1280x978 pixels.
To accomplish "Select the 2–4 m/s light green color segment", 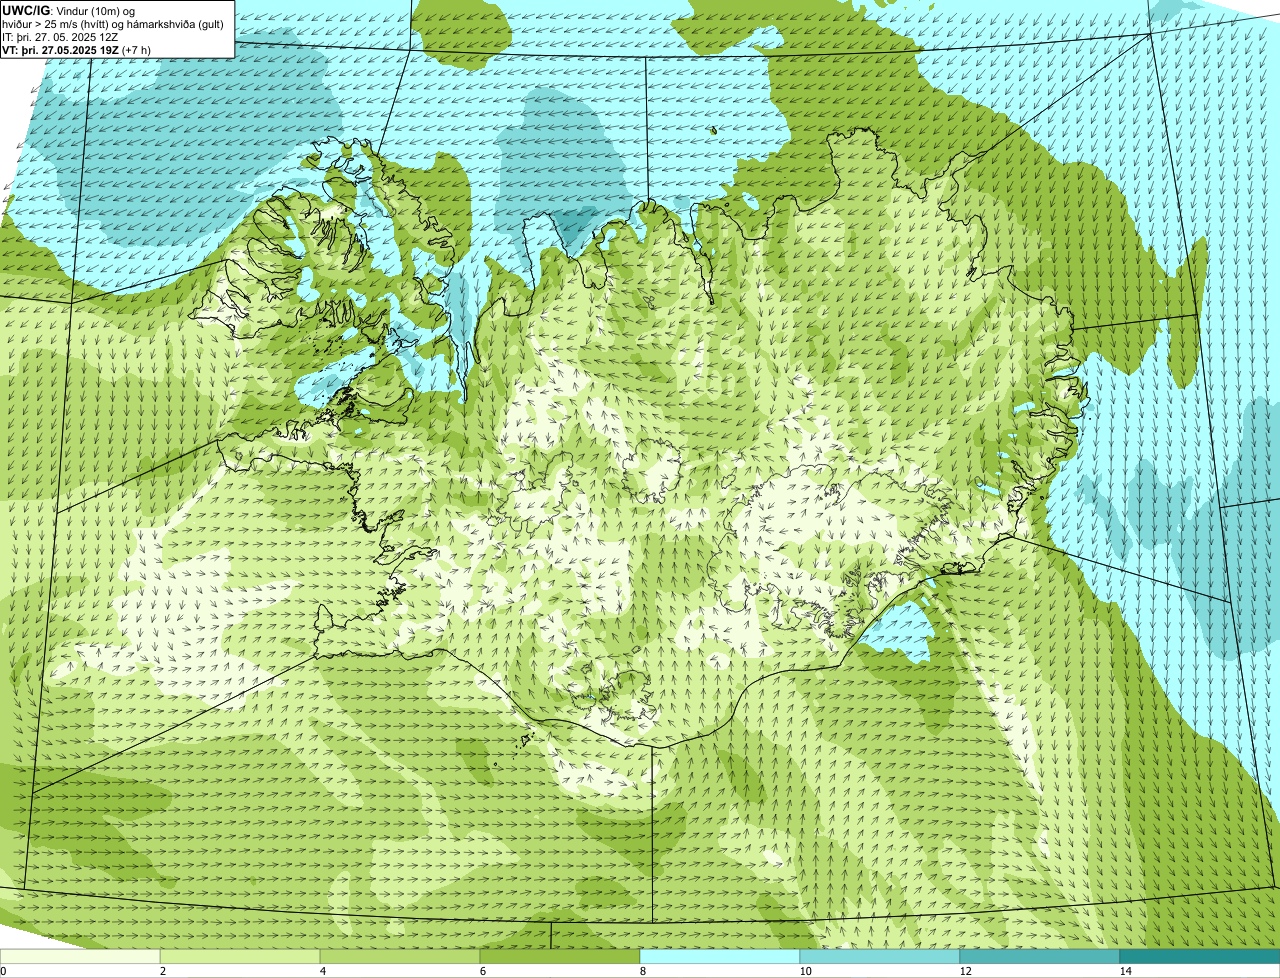I will (240, 956).
